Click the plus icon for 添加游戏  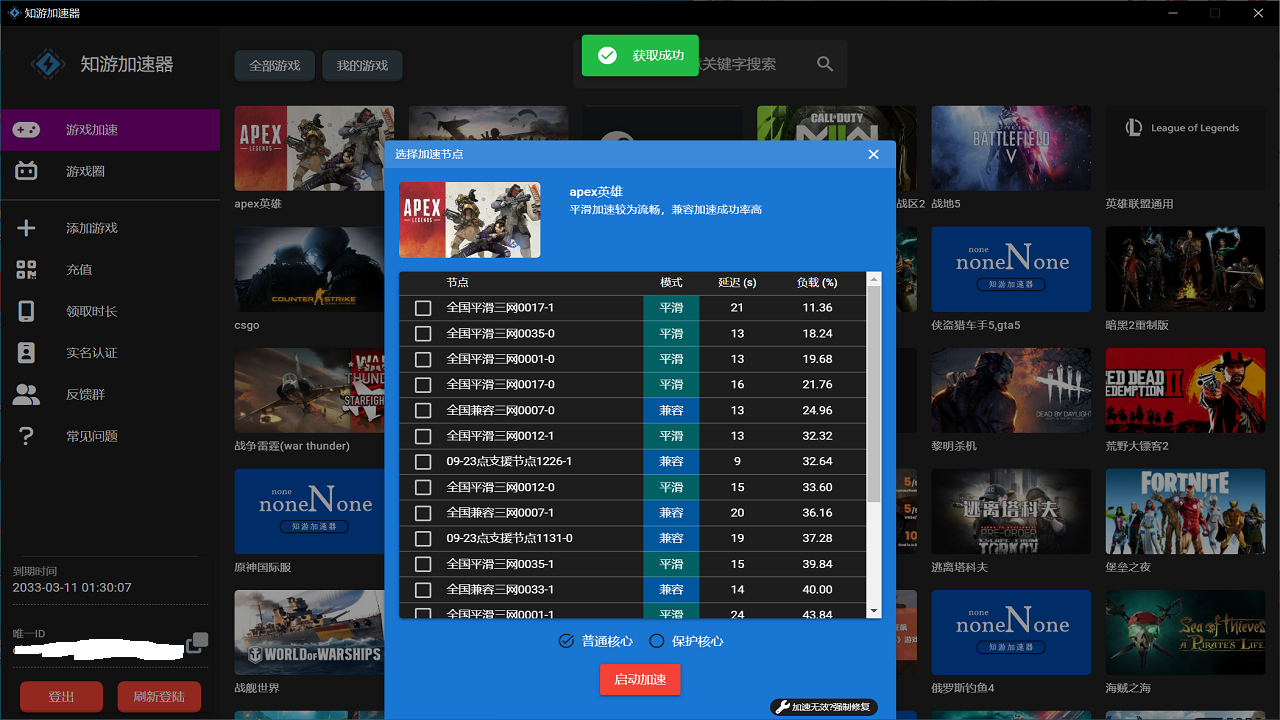pyautogui.click(x=26, y=228)
